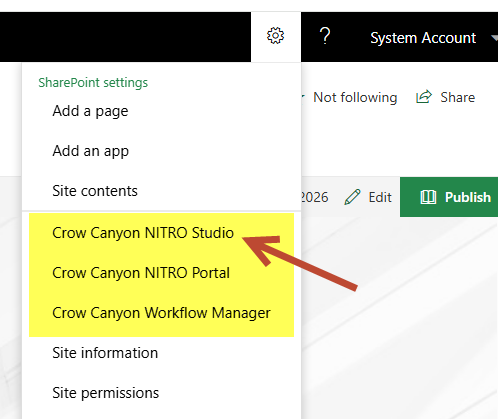This screenshot has width=498, height=419.
Task: Click the SharePoint settings heading
Action: (x=93, y=83)
